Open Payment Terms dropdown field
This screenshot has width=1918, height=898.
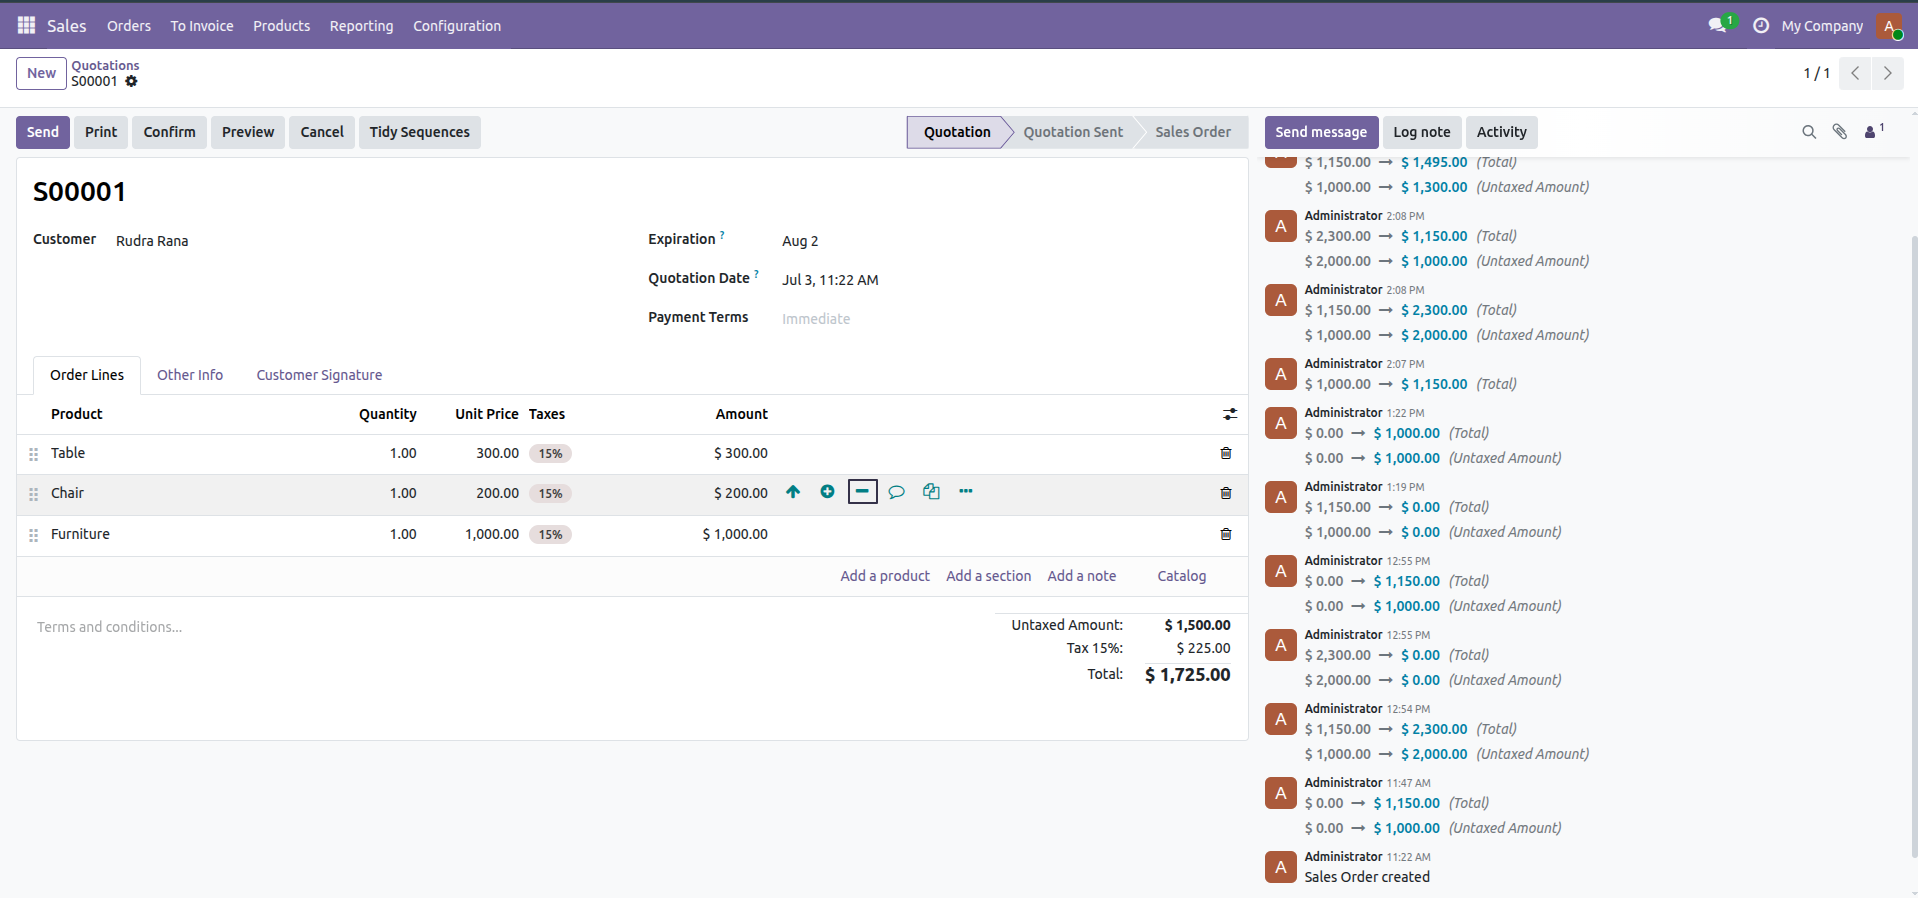[x=1005, y=319]
